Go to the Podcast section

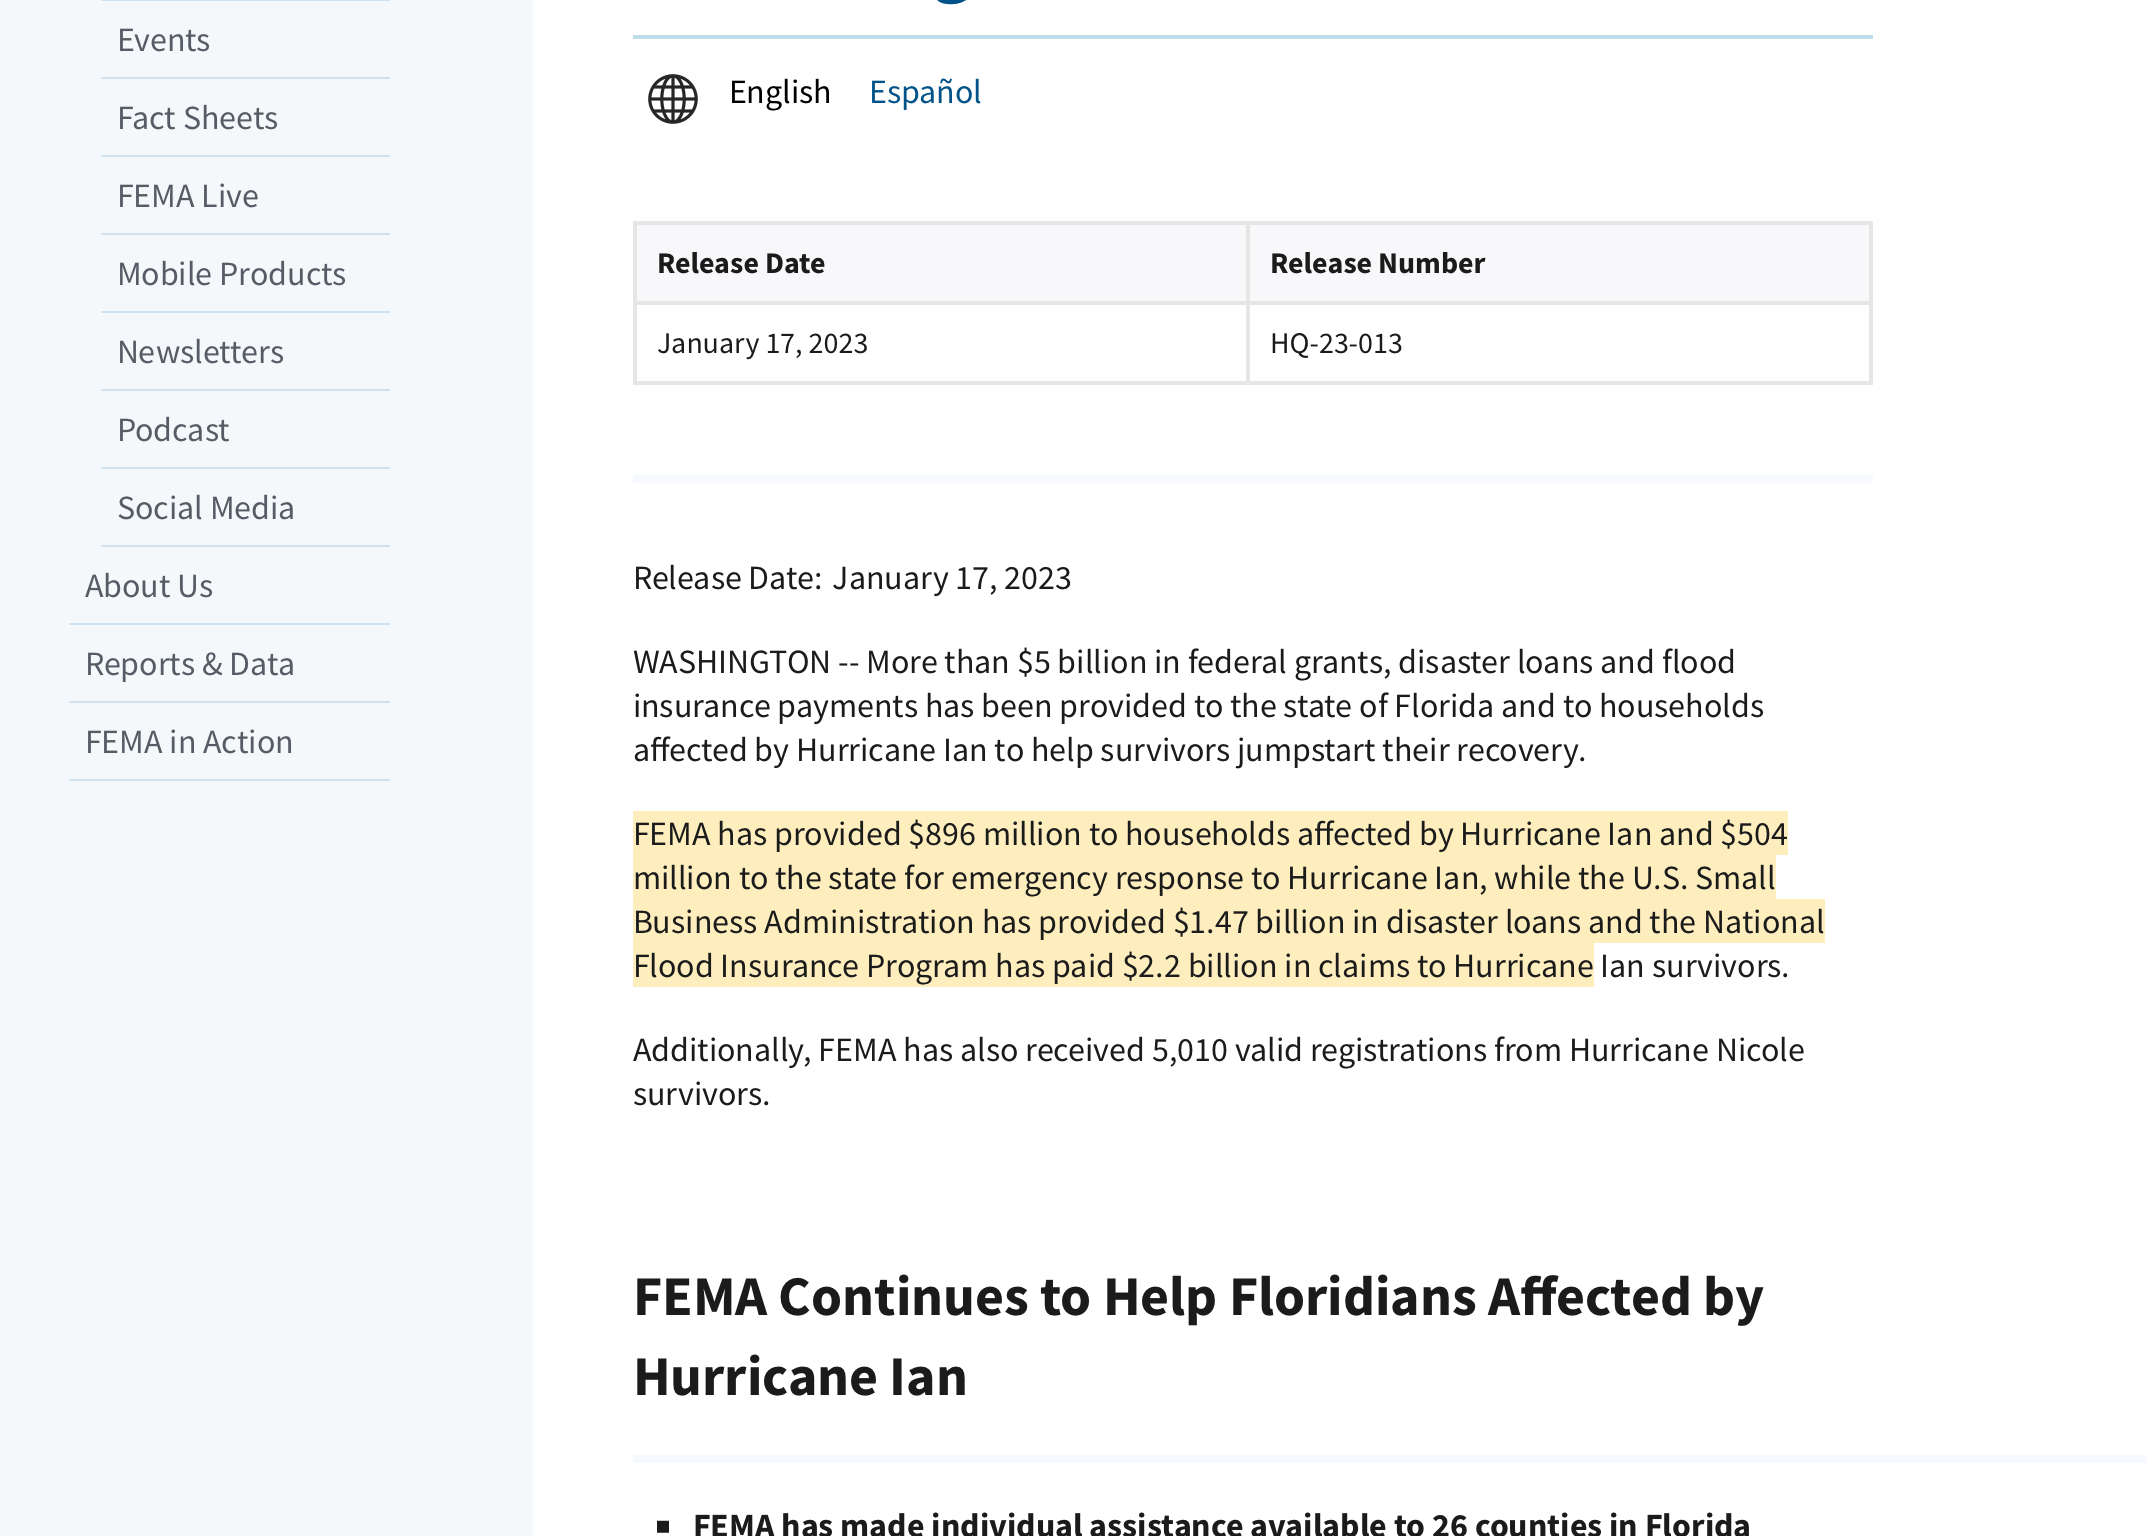(173, 430)
